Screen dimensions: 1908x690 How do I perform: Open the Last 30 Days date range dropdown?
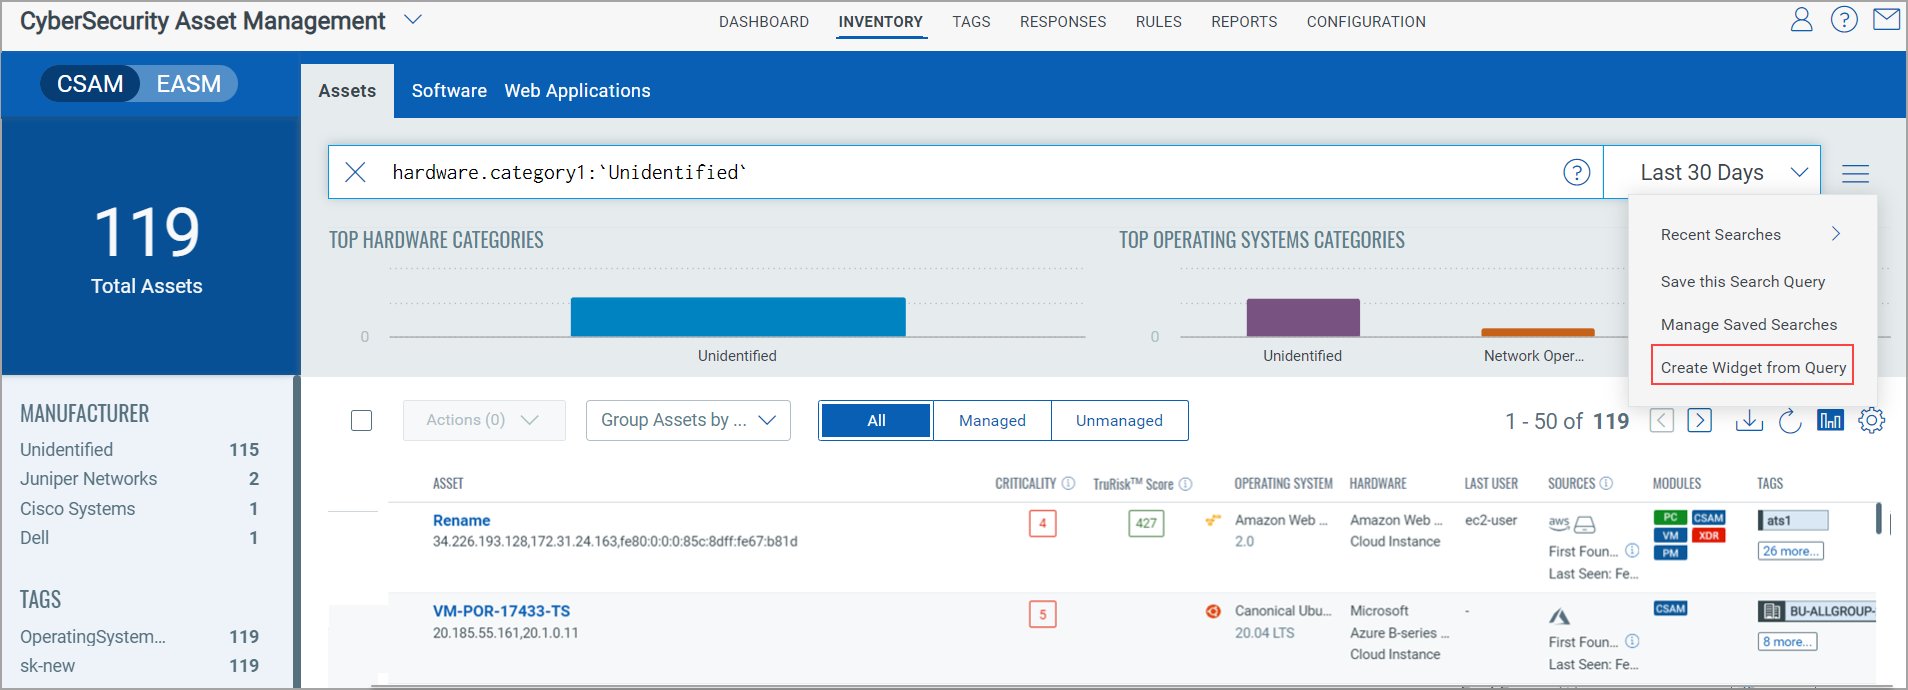pyautogui.click(x=1712, y=172)
